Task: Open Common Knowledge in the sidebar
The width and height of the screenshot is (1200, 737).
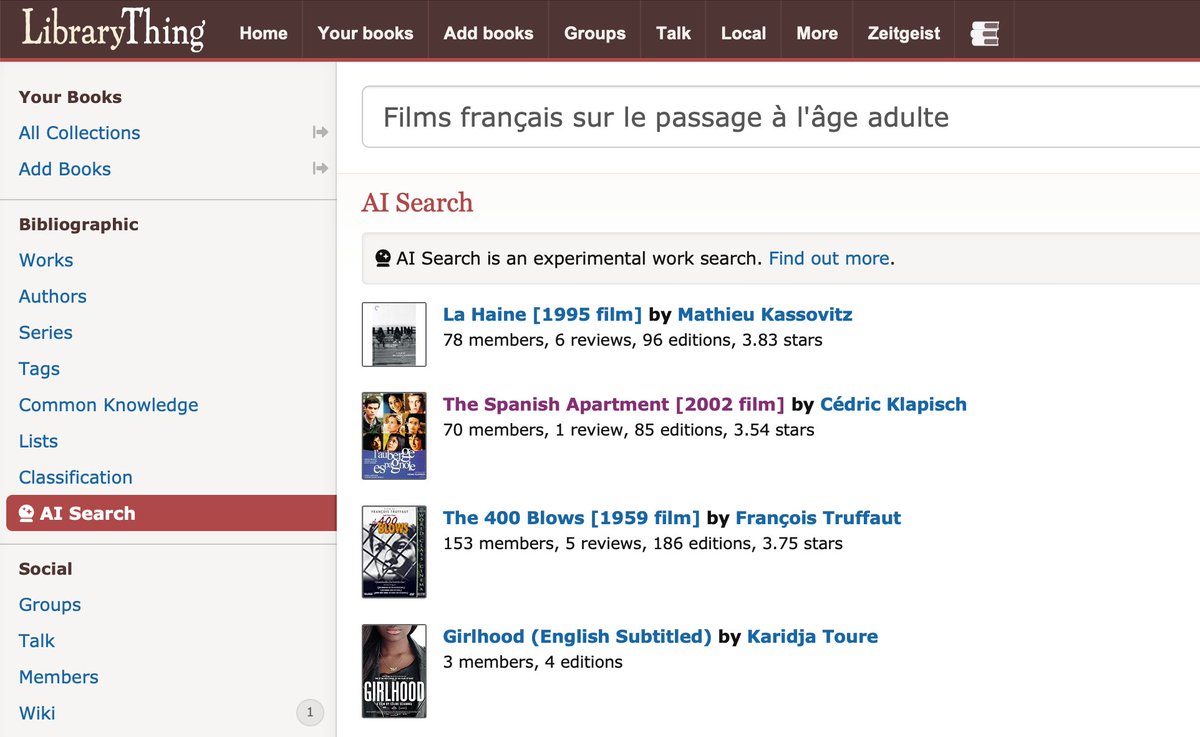Action: (x=108, y=404)
